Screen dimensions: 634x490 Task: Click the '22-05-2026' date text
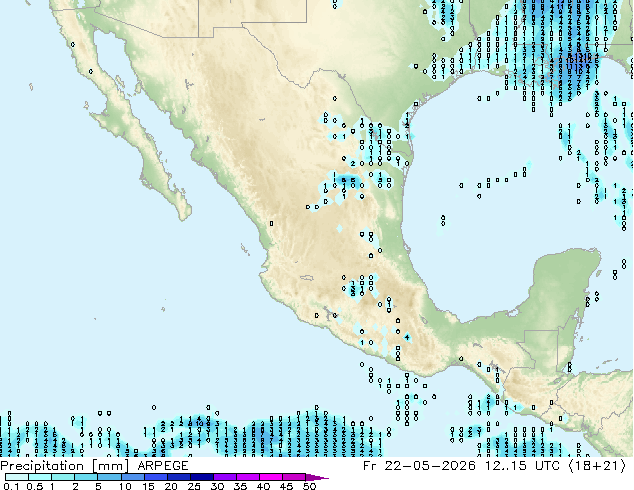pyautogui.click(x=430, y=466)
